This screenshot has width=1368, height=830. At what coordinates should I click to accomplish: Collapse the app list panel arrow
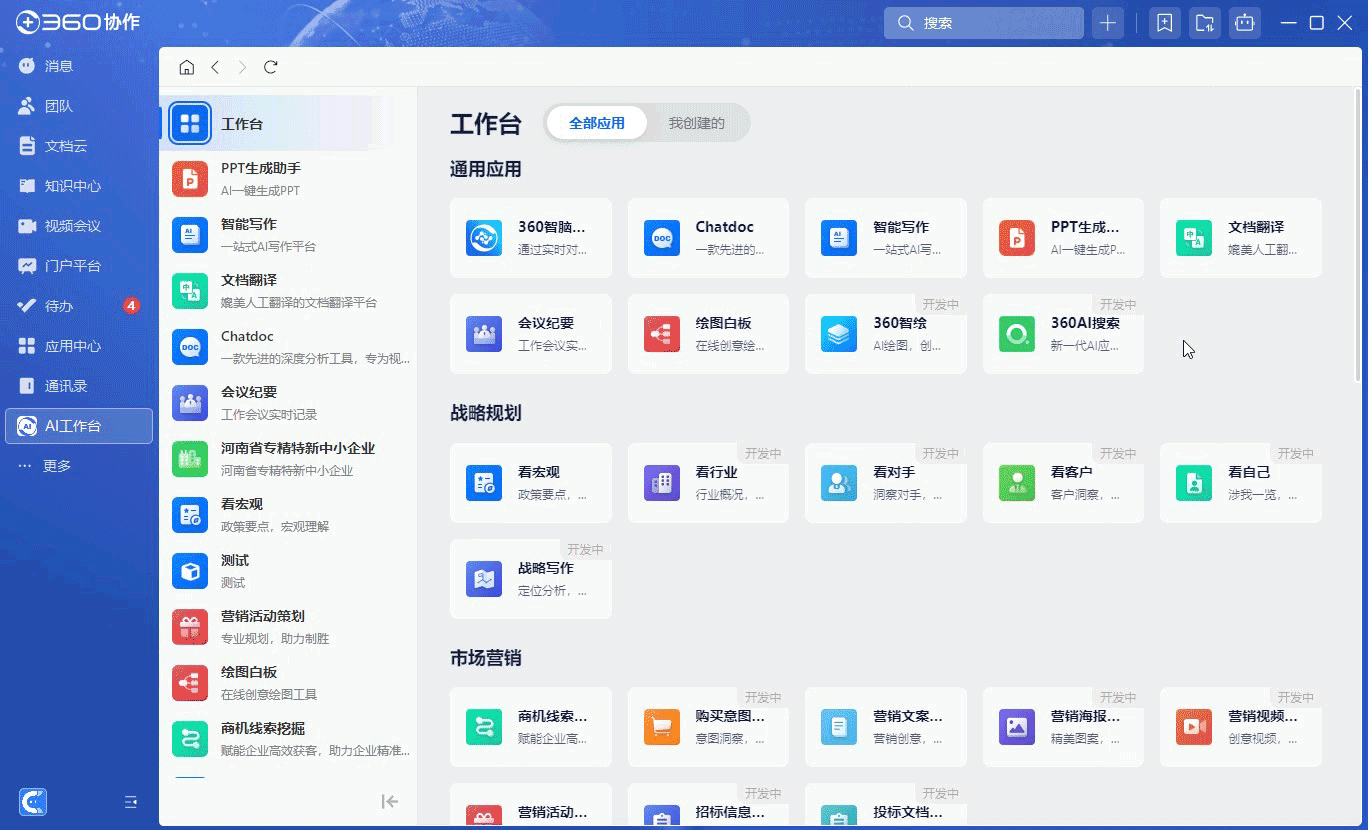390,801
